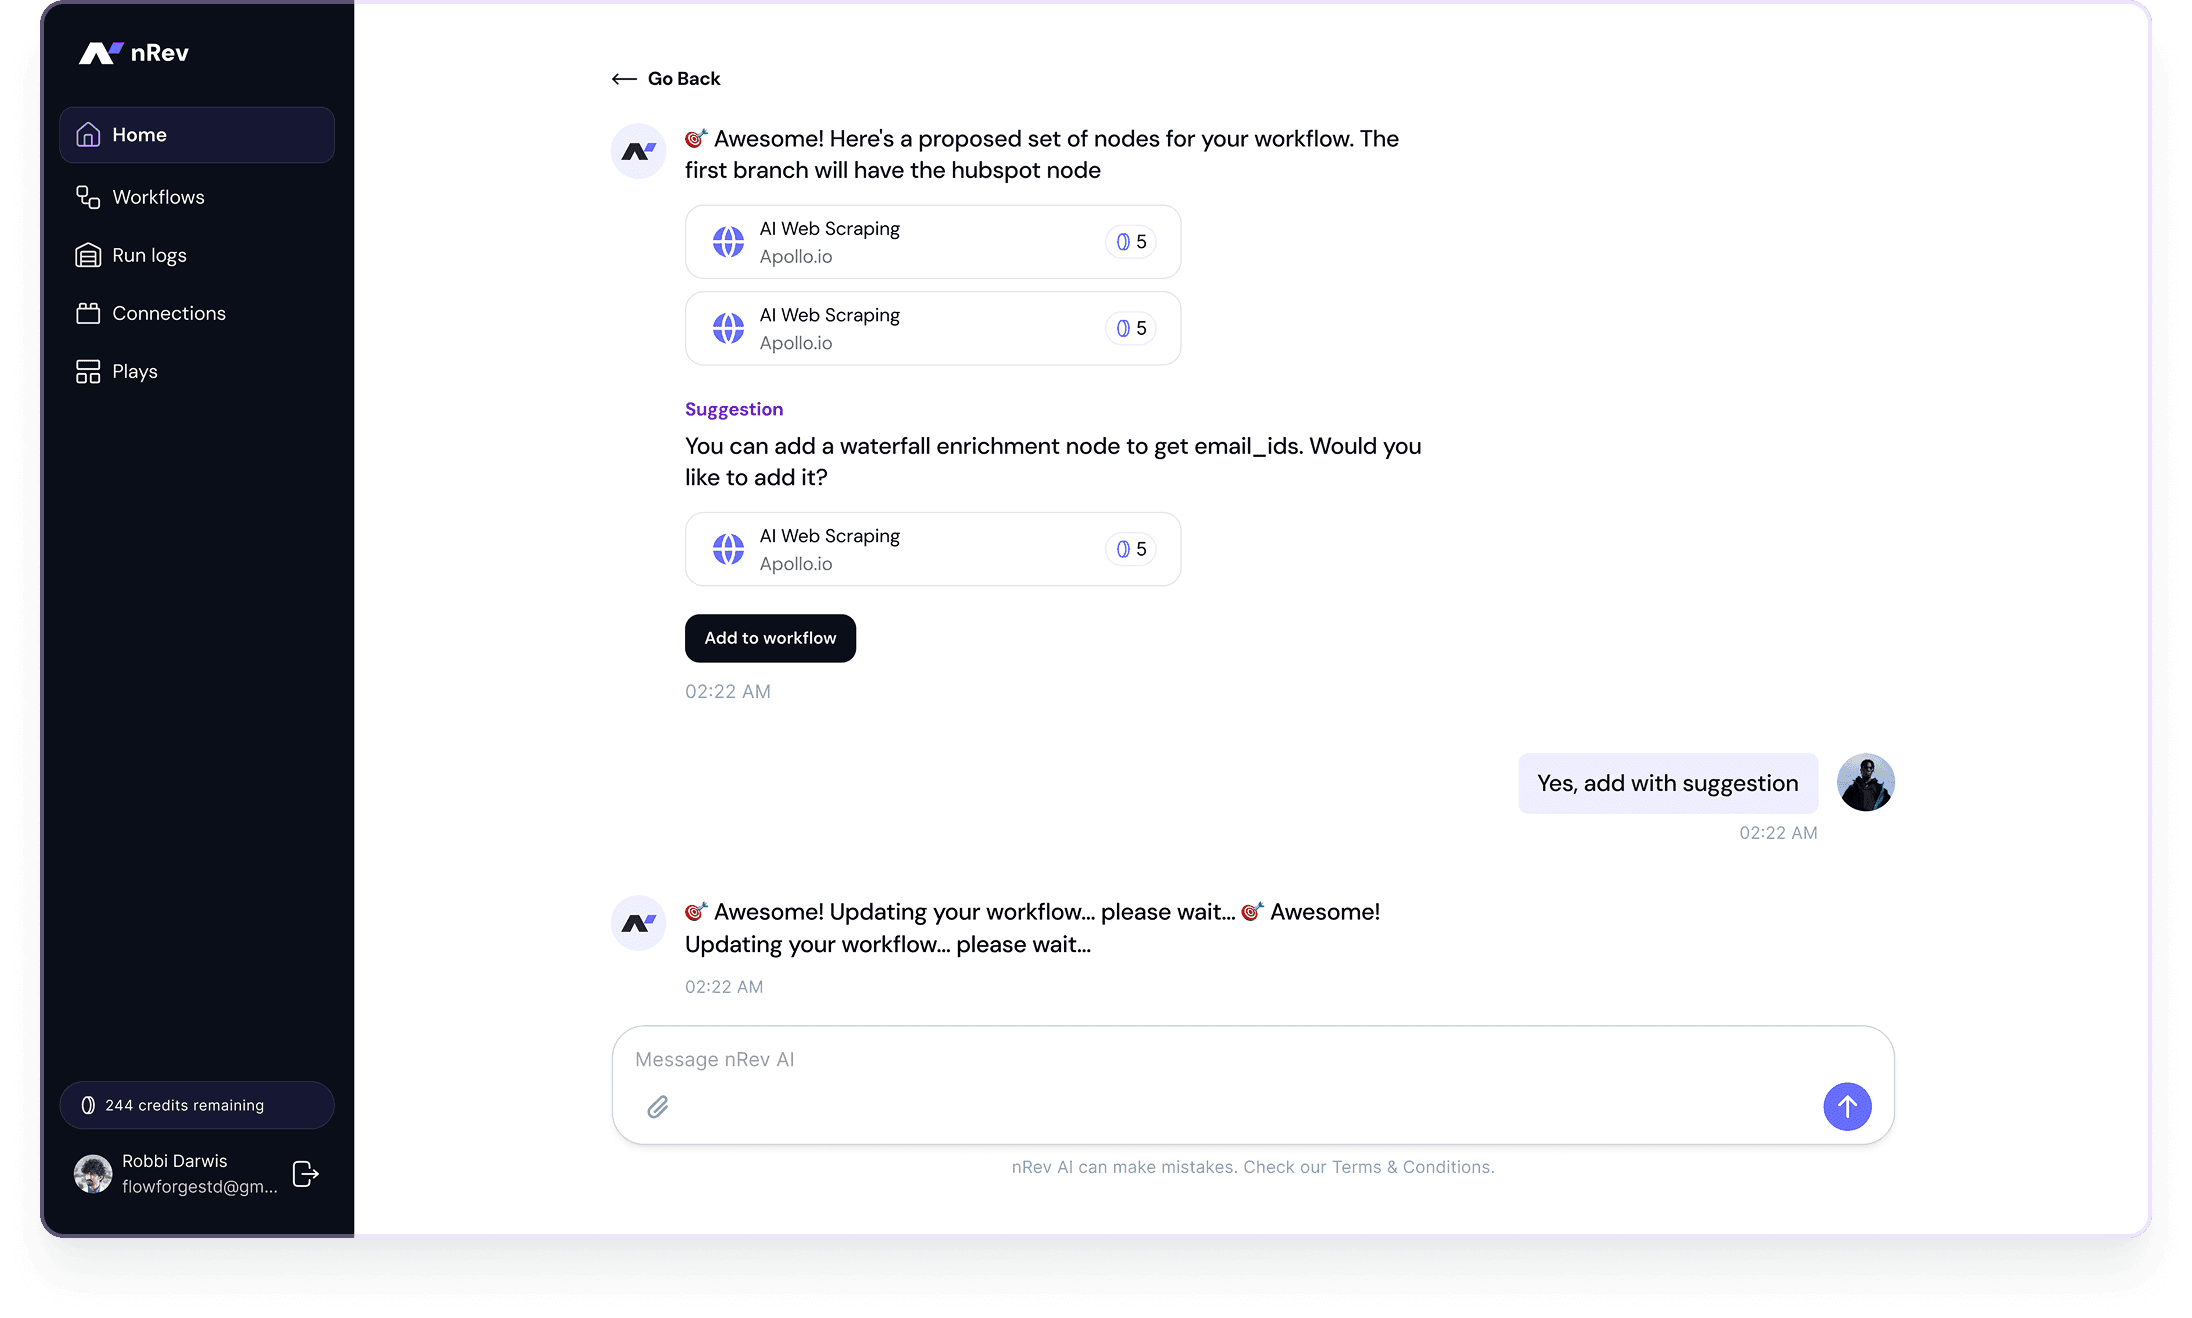The height and width of the screenshot is (1318, 2192).
Task: Click the Connections icon in sidebar
Action: point(88,313)
